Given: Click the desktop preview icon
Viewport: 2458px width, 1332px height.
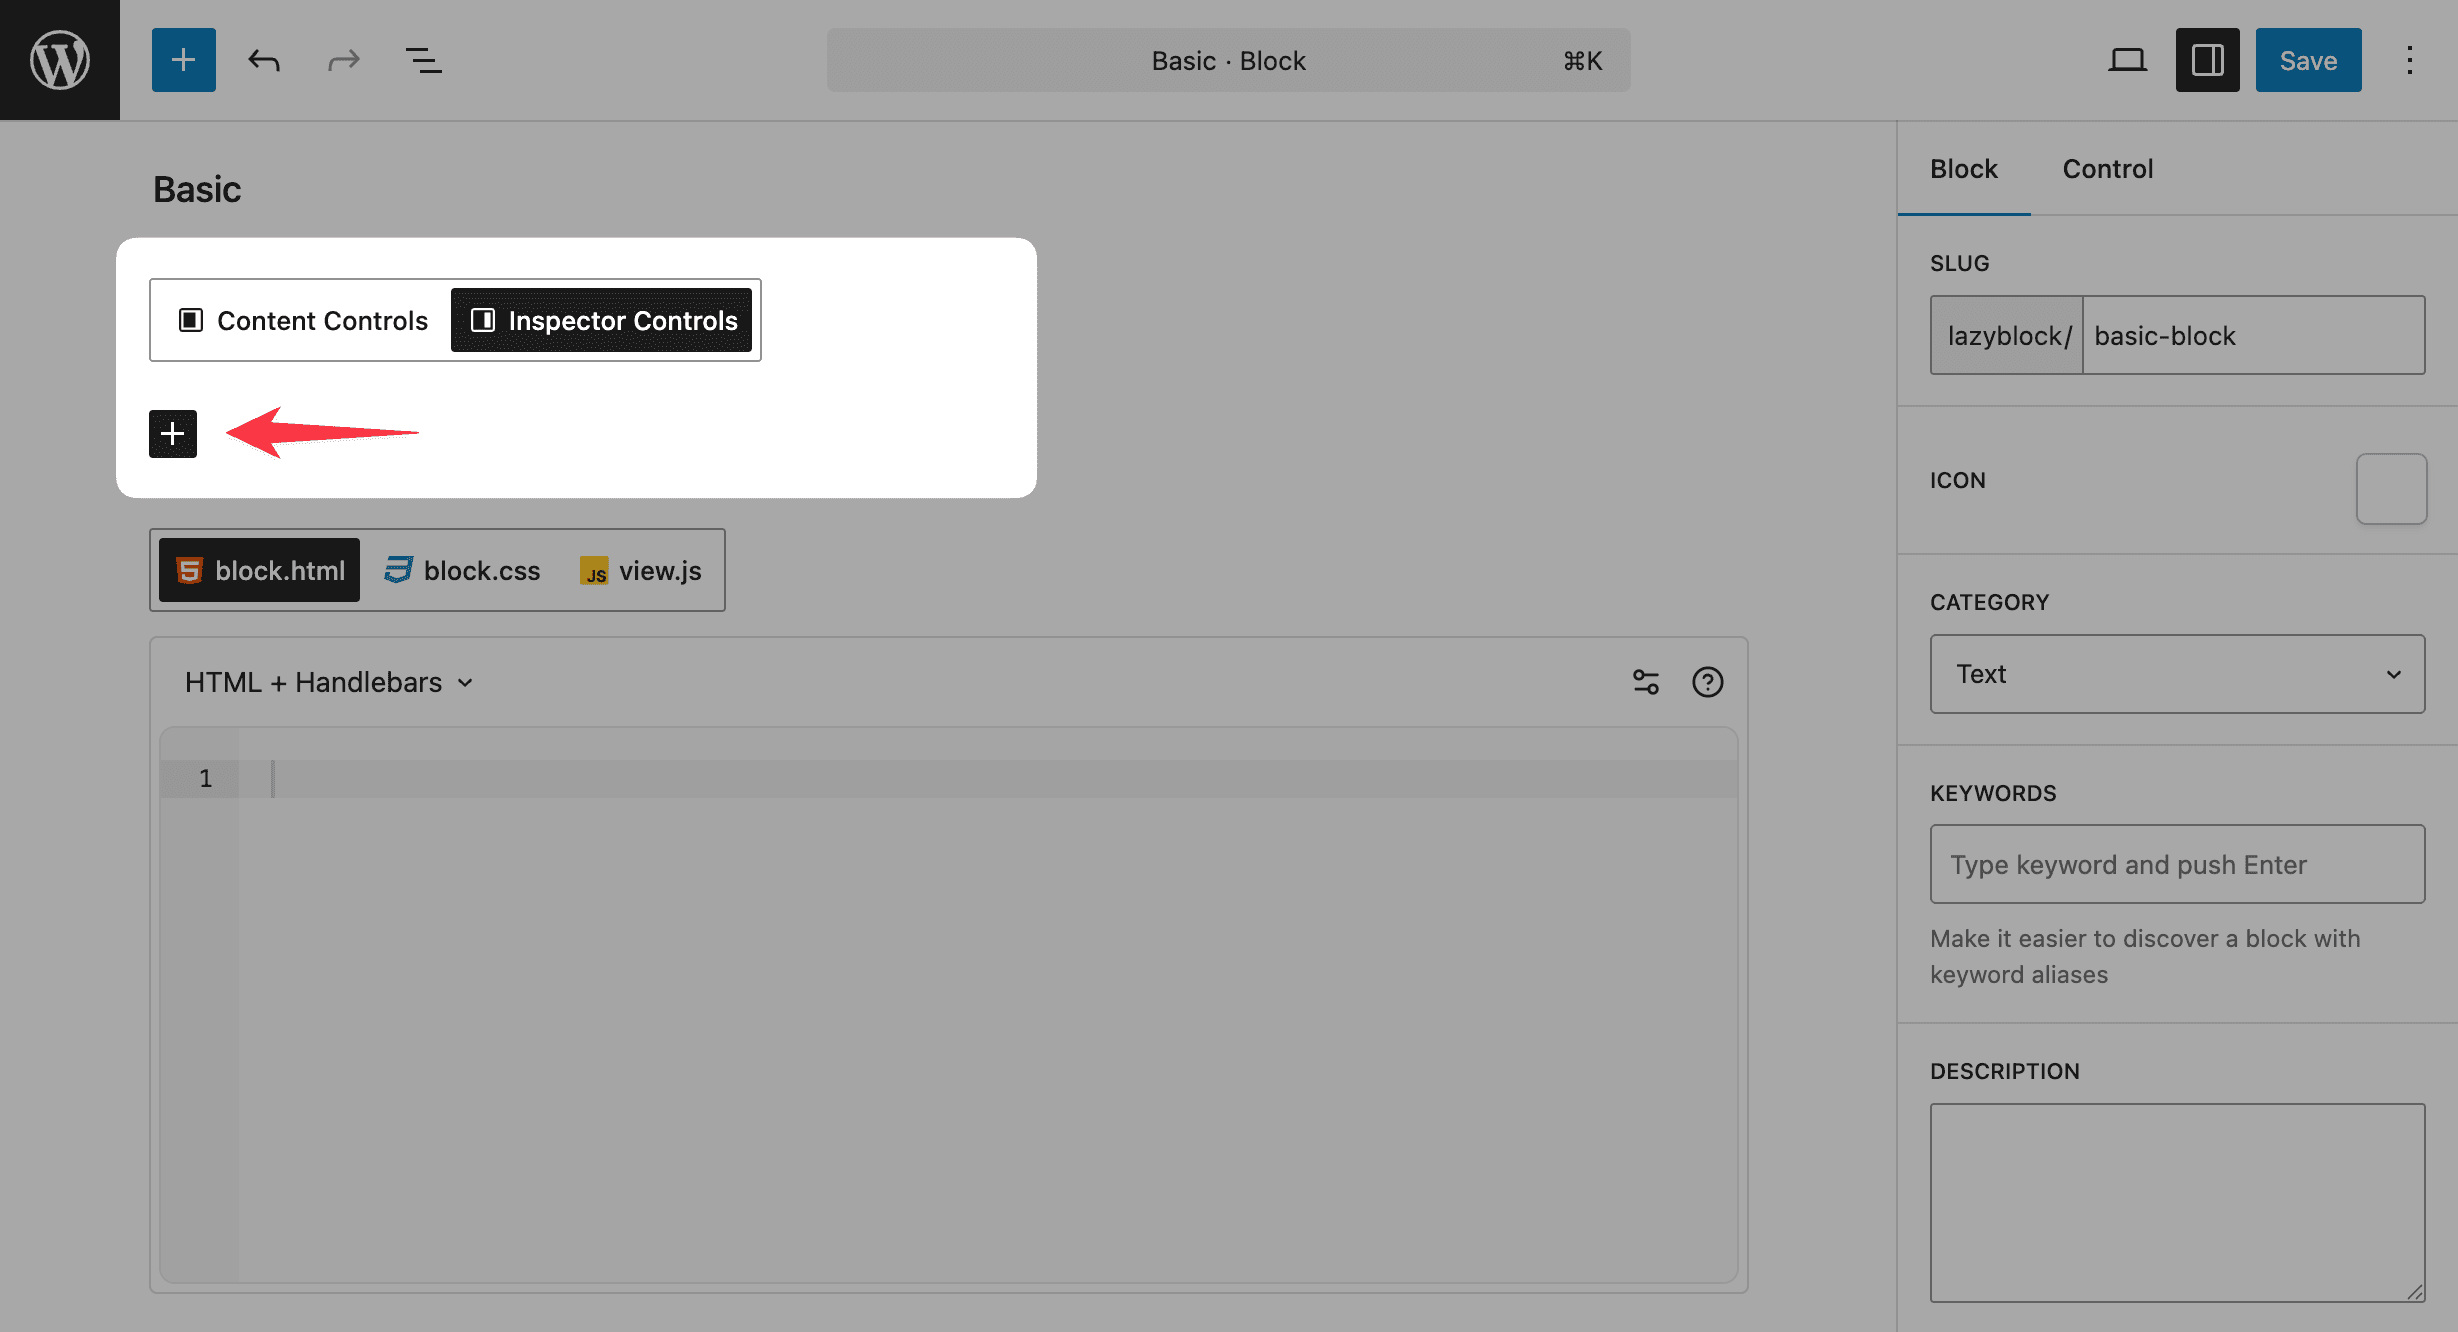Looking at the screenshot, I should (x=2126, y=59).
